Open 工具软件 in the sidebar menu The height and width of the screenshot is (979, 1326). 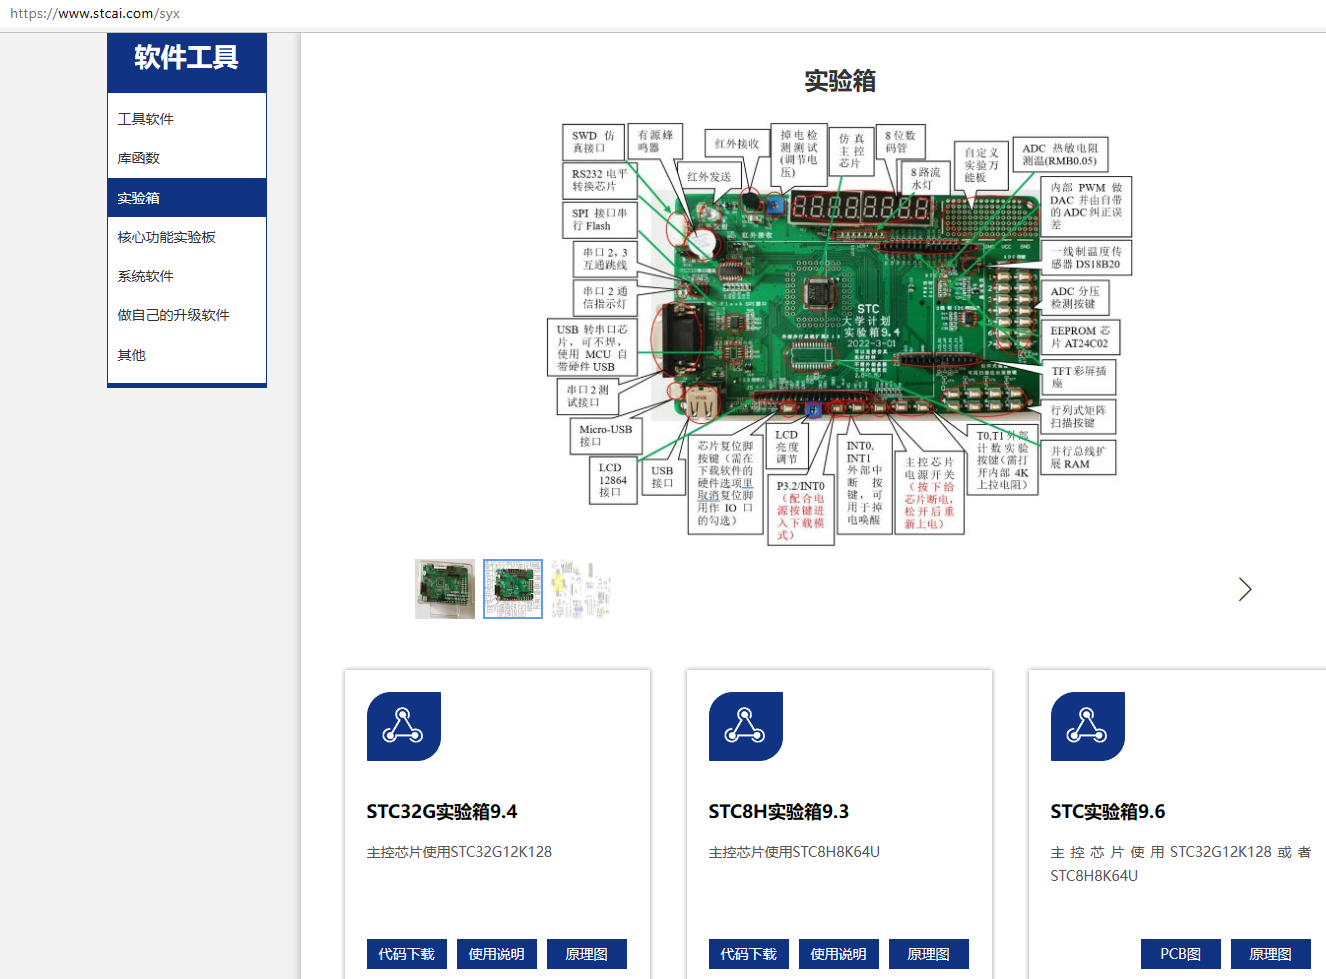[187, 119]
